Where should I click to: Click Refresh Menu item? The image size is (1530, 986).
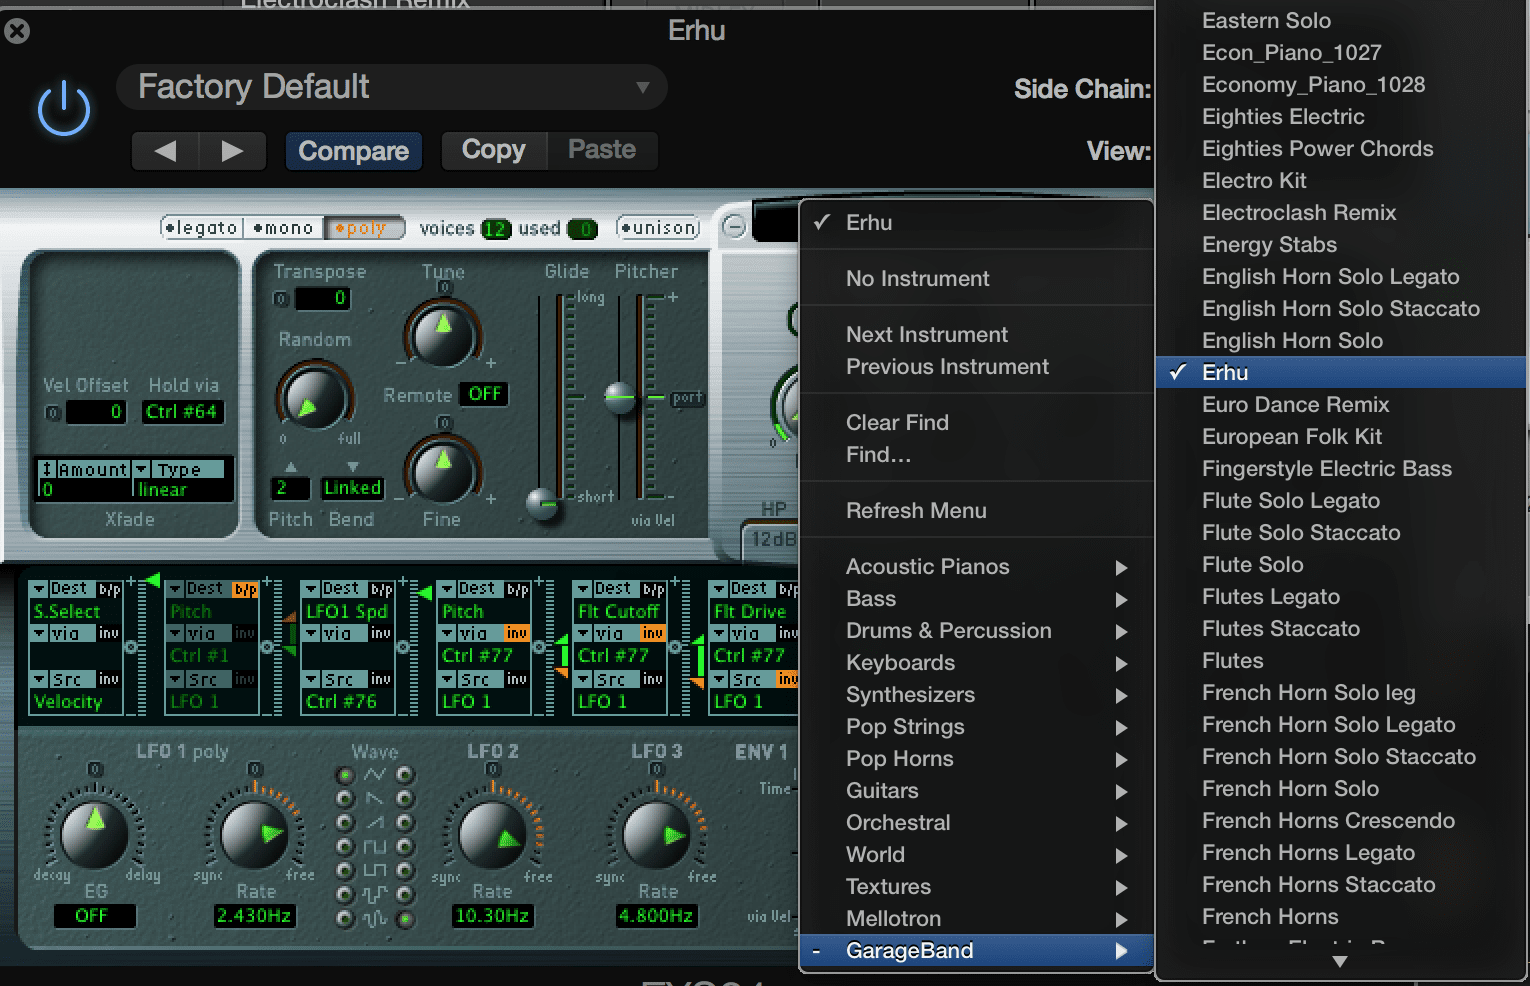coord(977,510)
